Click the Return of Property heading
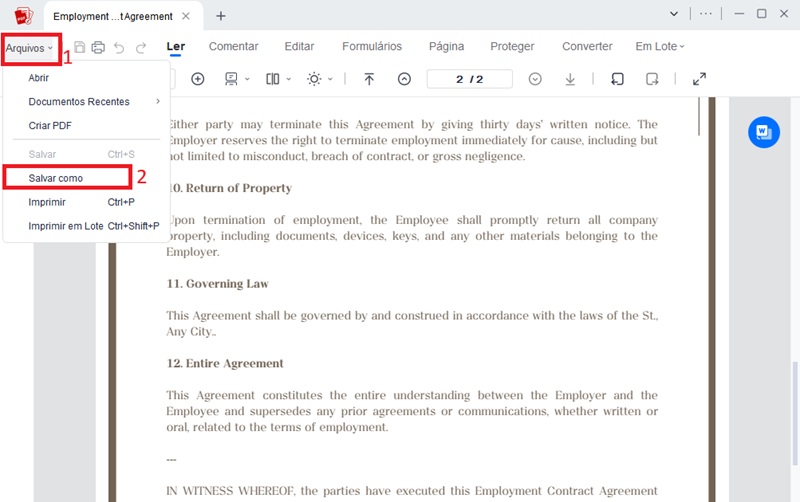Image resolution: width=800 pixels, height=502 pixels. pyautogui.click(x=230, y=188)
